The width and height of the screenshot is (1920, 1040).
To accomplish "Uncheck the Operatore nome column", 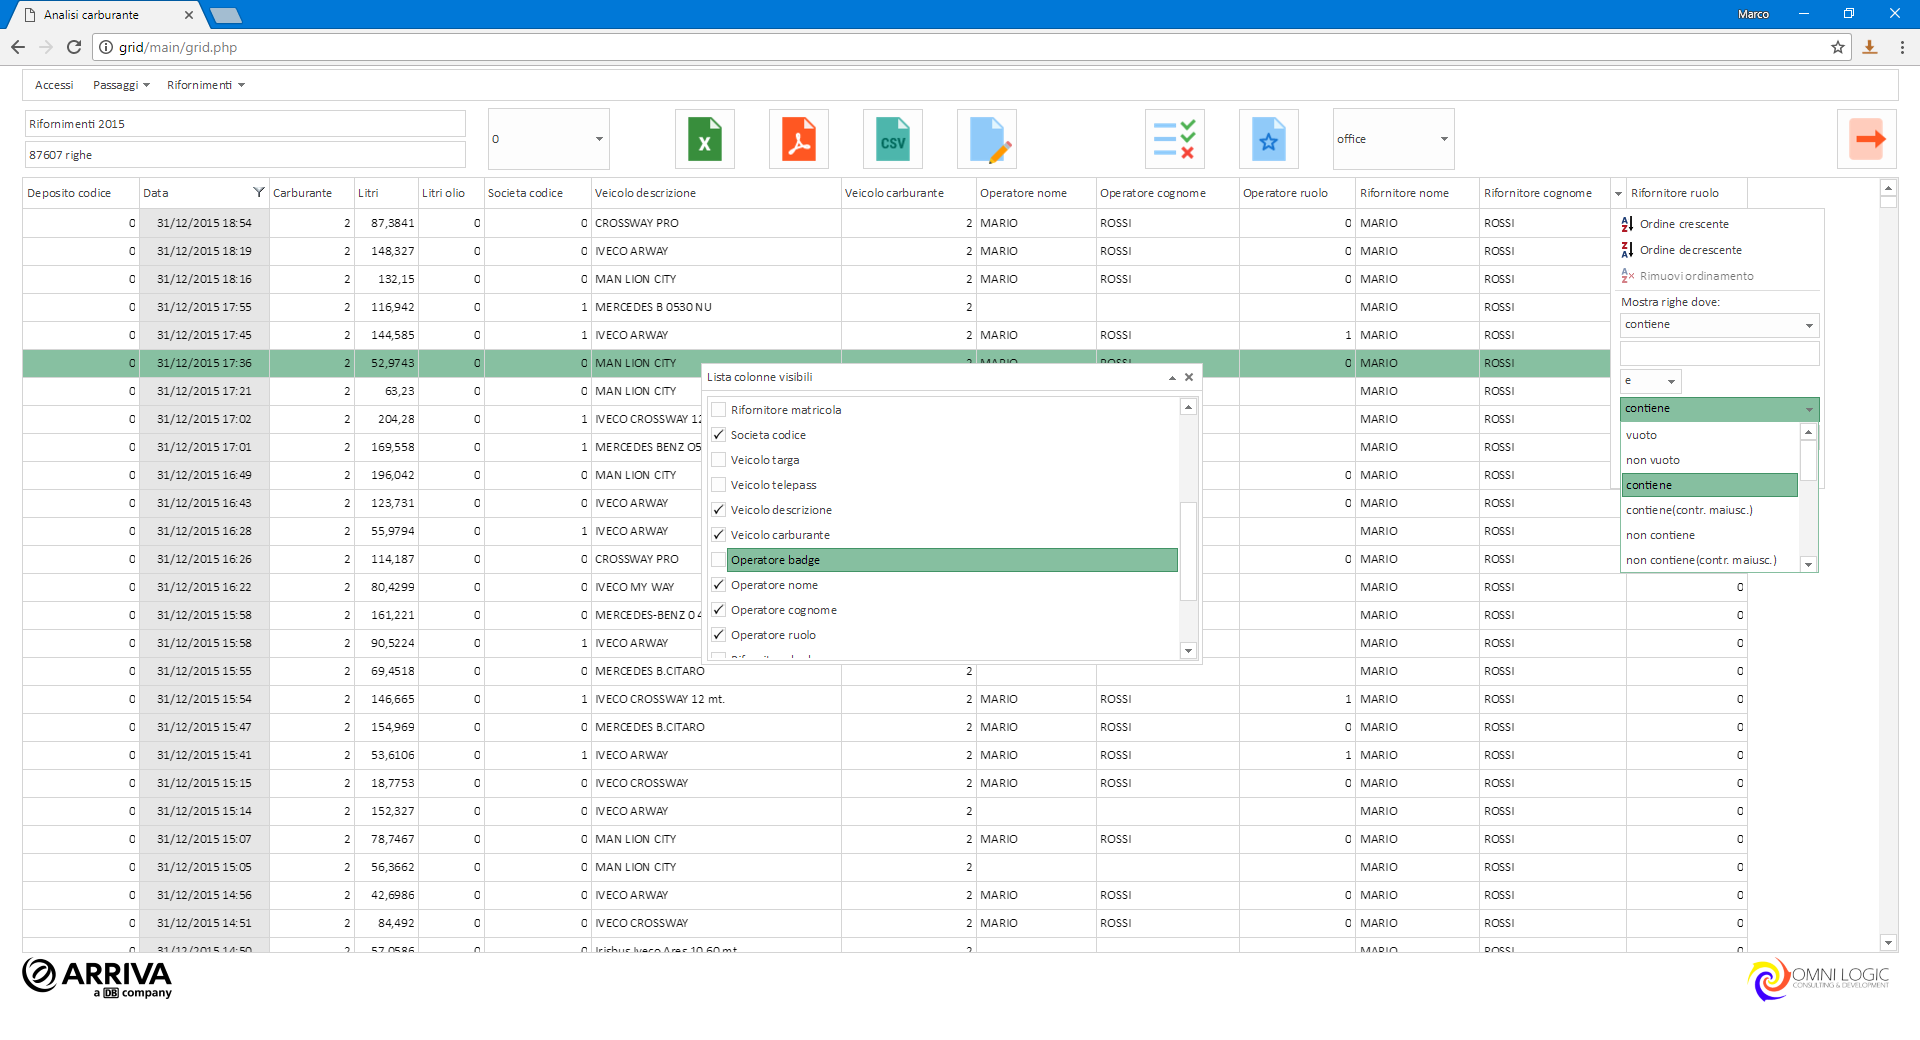I will tap(718, 585).
